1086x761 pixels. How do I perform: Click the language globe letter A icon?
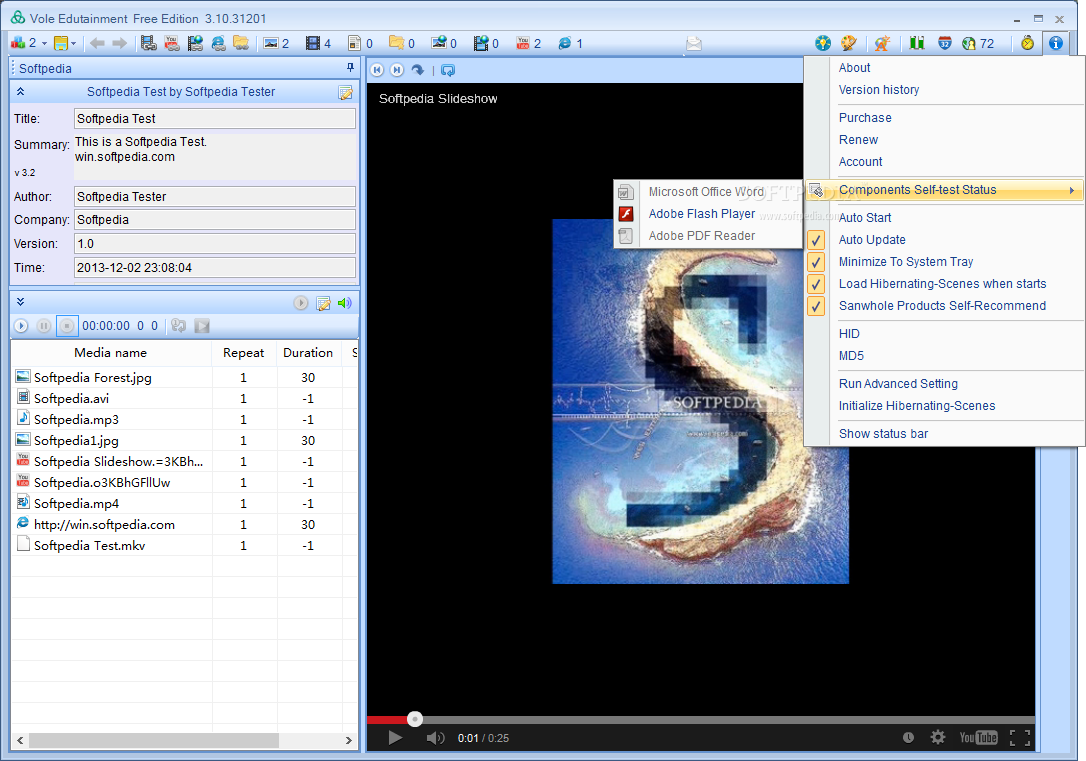[882, 44]
